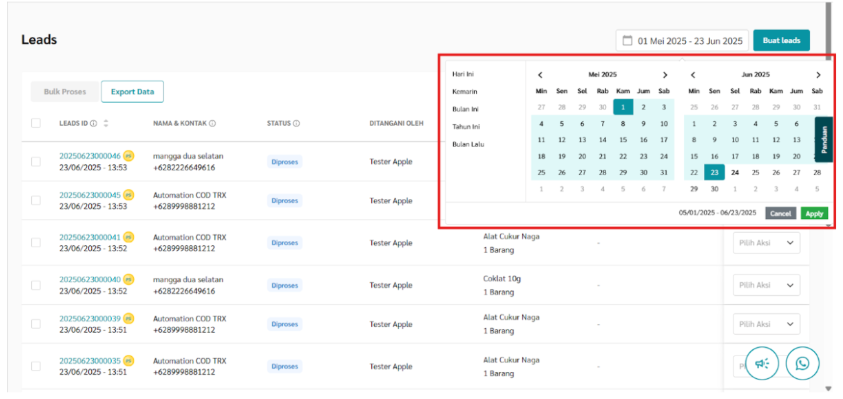
Task: Click the info icon next to Status
Action: (296, 124)
